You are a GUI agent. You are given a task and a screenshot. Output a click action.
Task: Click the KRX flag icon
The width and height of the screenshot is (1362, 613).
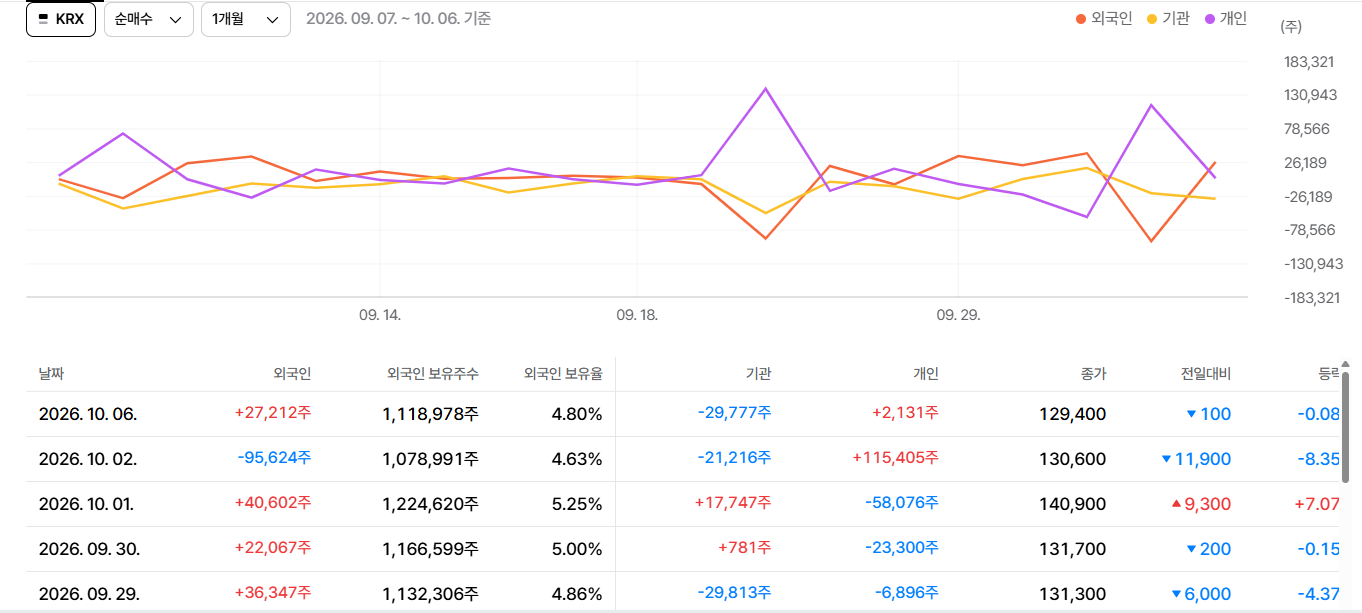pyautogui.click(x=43, y=18)
